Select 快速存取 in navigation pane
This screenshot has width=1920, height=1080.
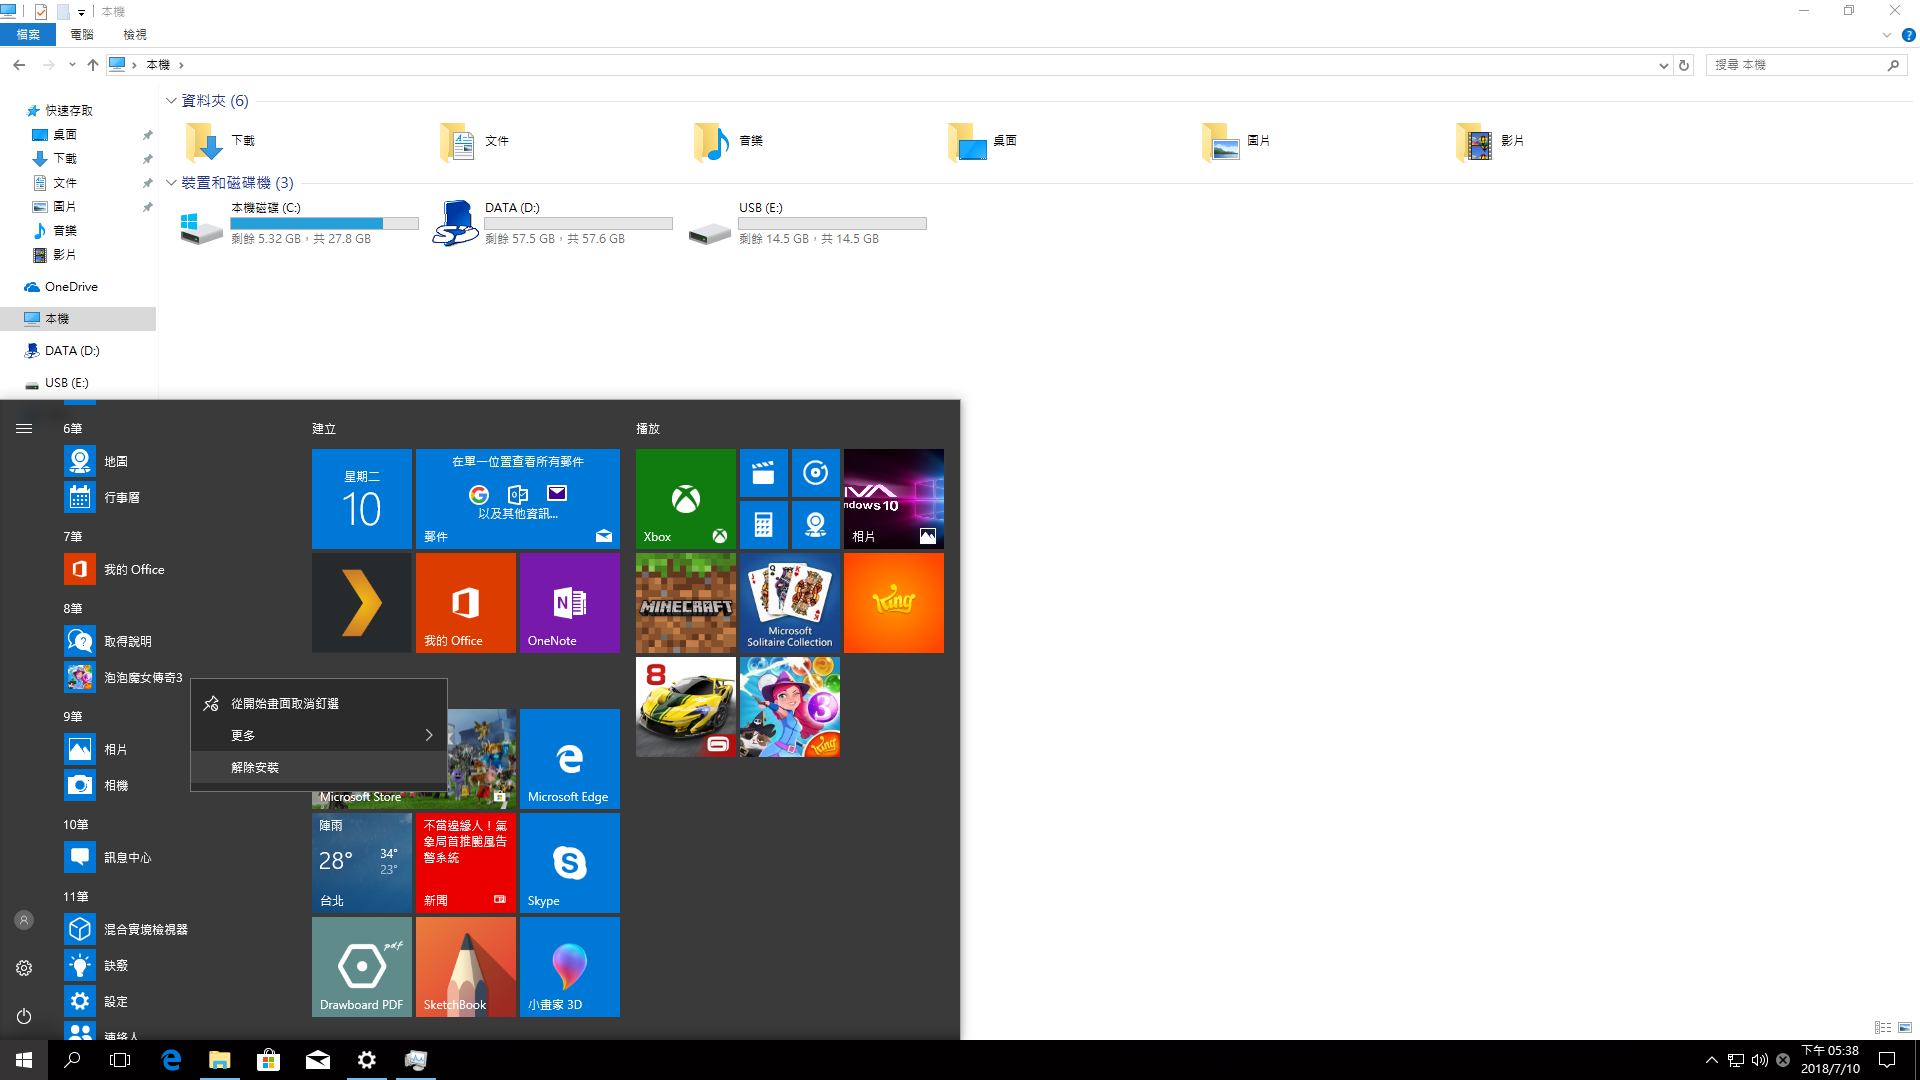tap(68, 110)
